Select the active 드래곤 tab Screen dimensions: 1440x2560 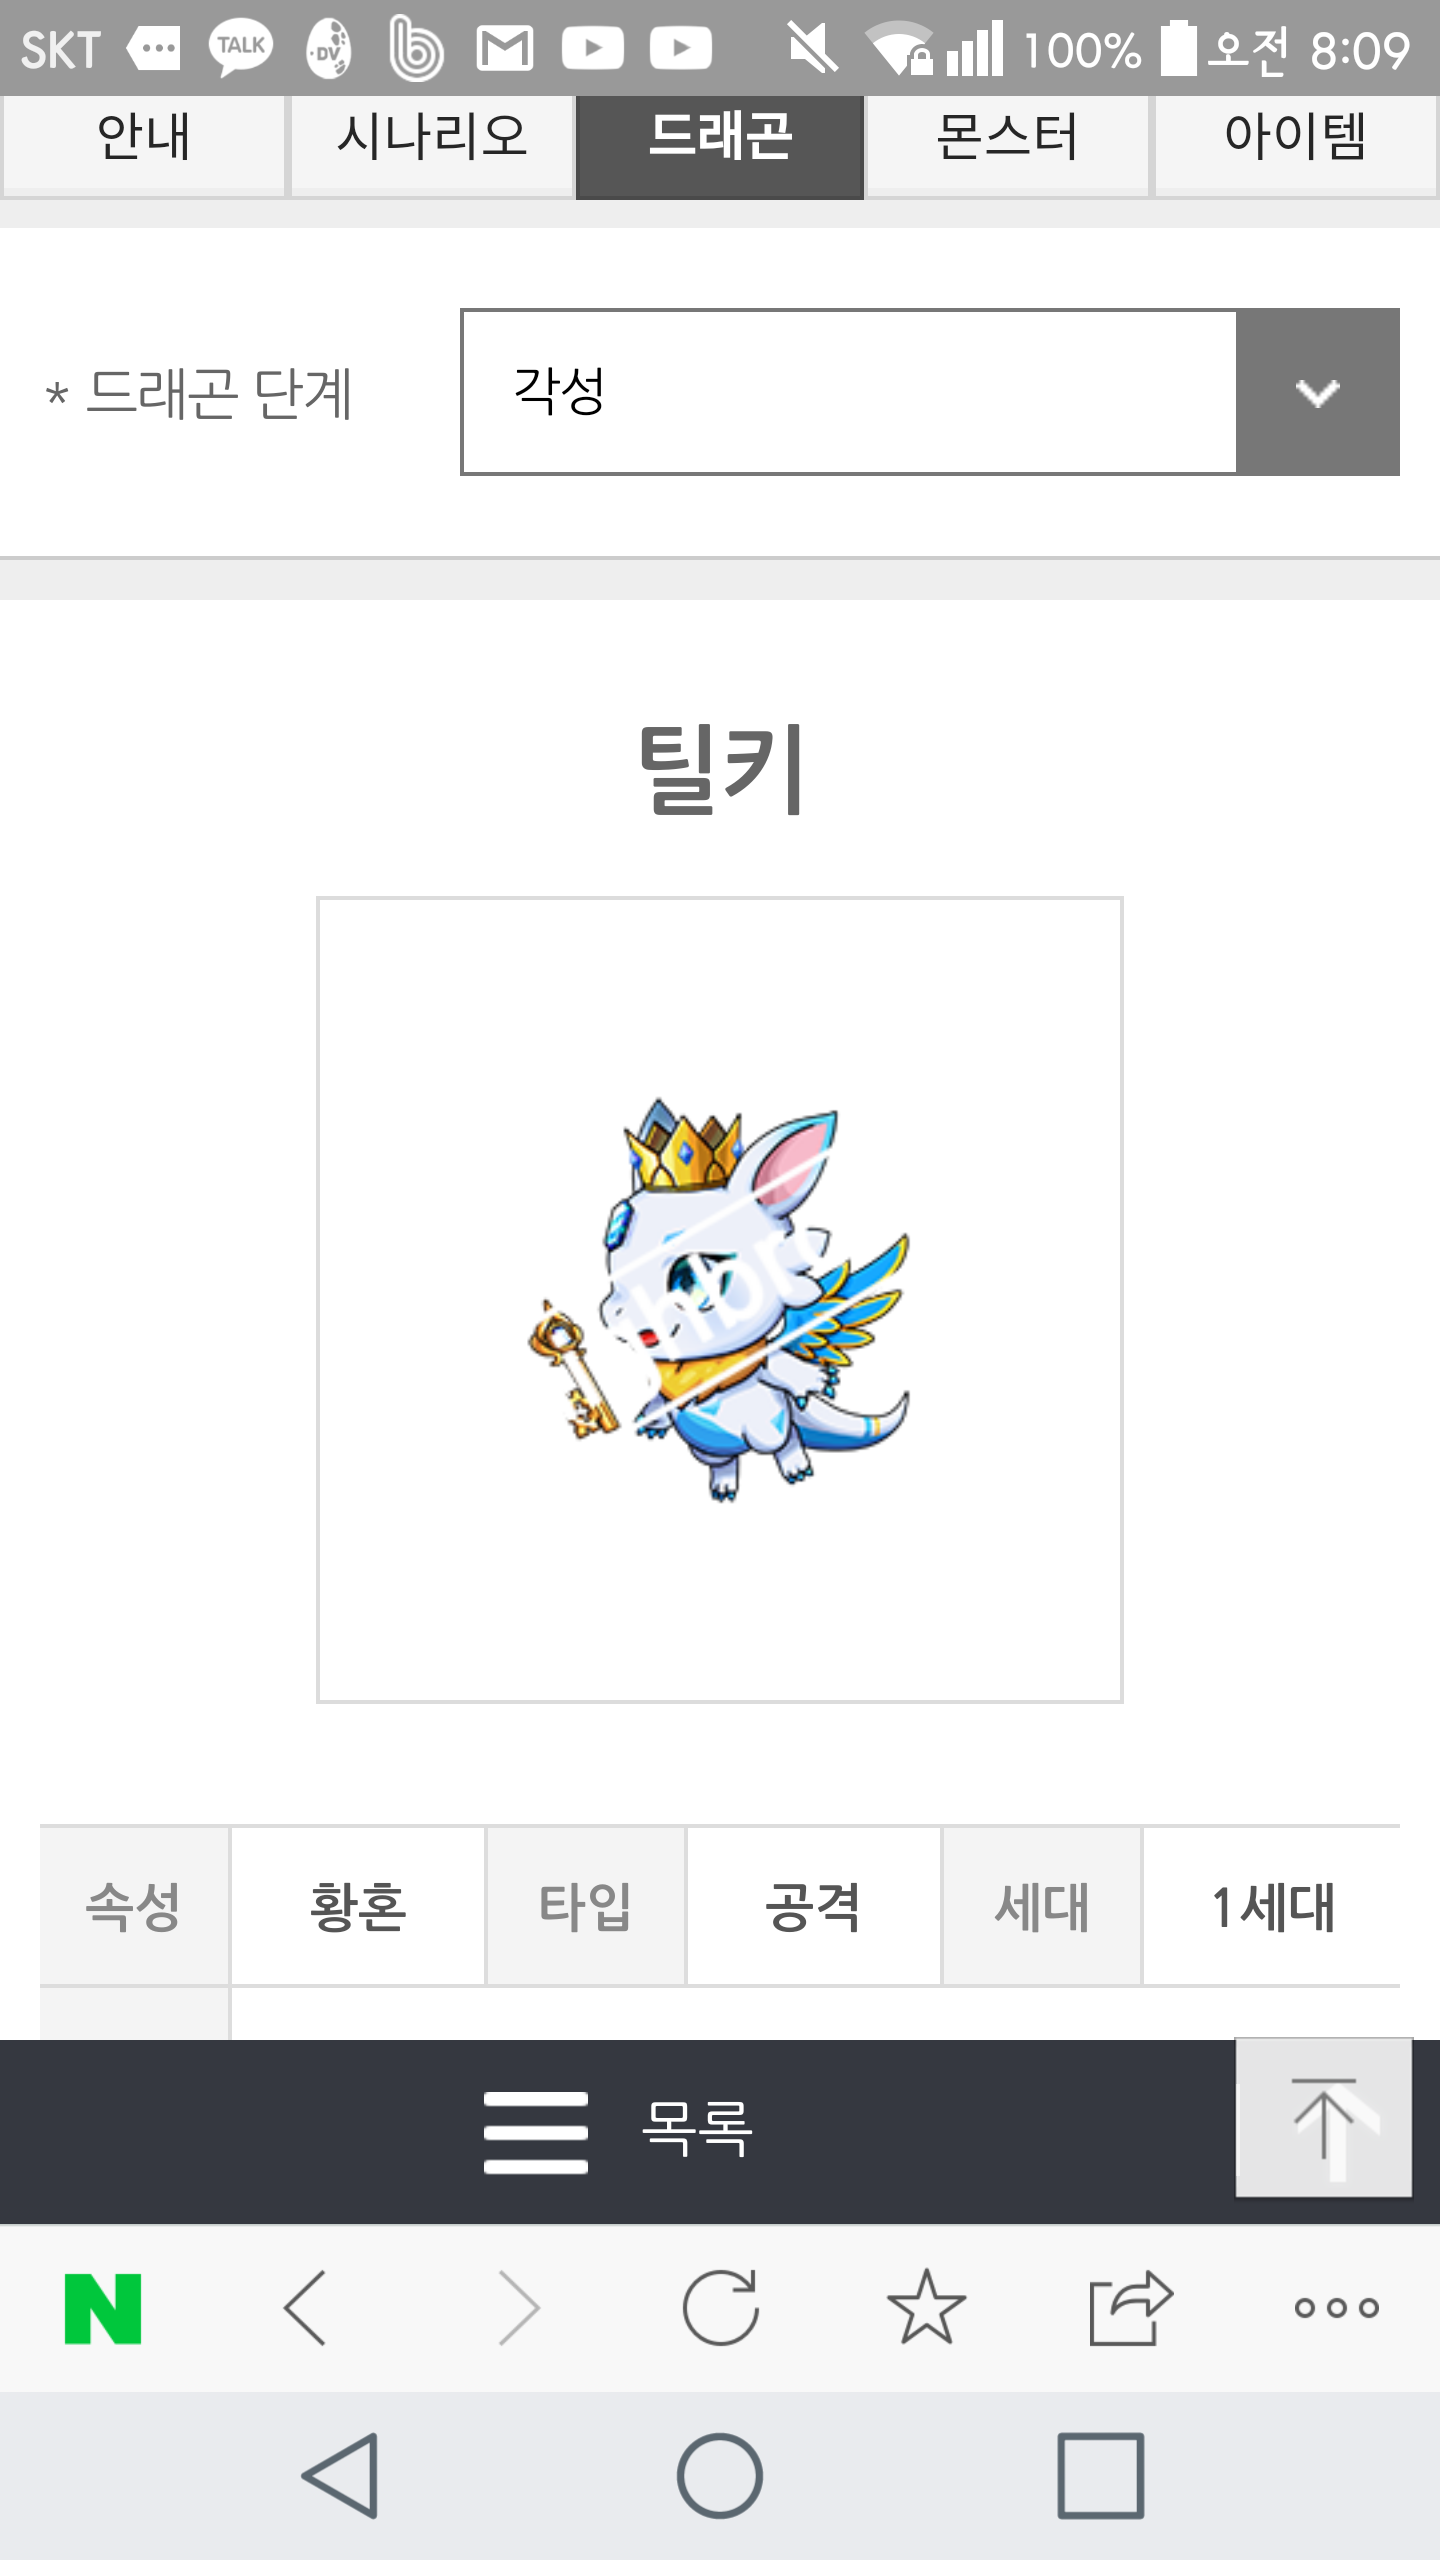pyautogui.click(x=720, y=145)
